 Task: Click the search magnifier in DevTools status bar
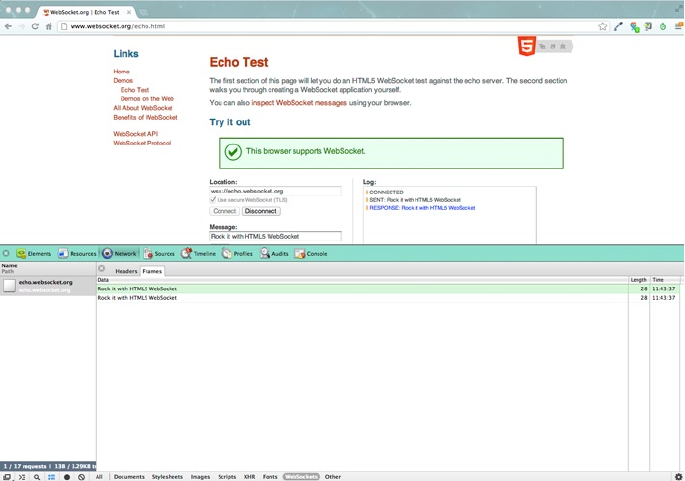[37, 477]
